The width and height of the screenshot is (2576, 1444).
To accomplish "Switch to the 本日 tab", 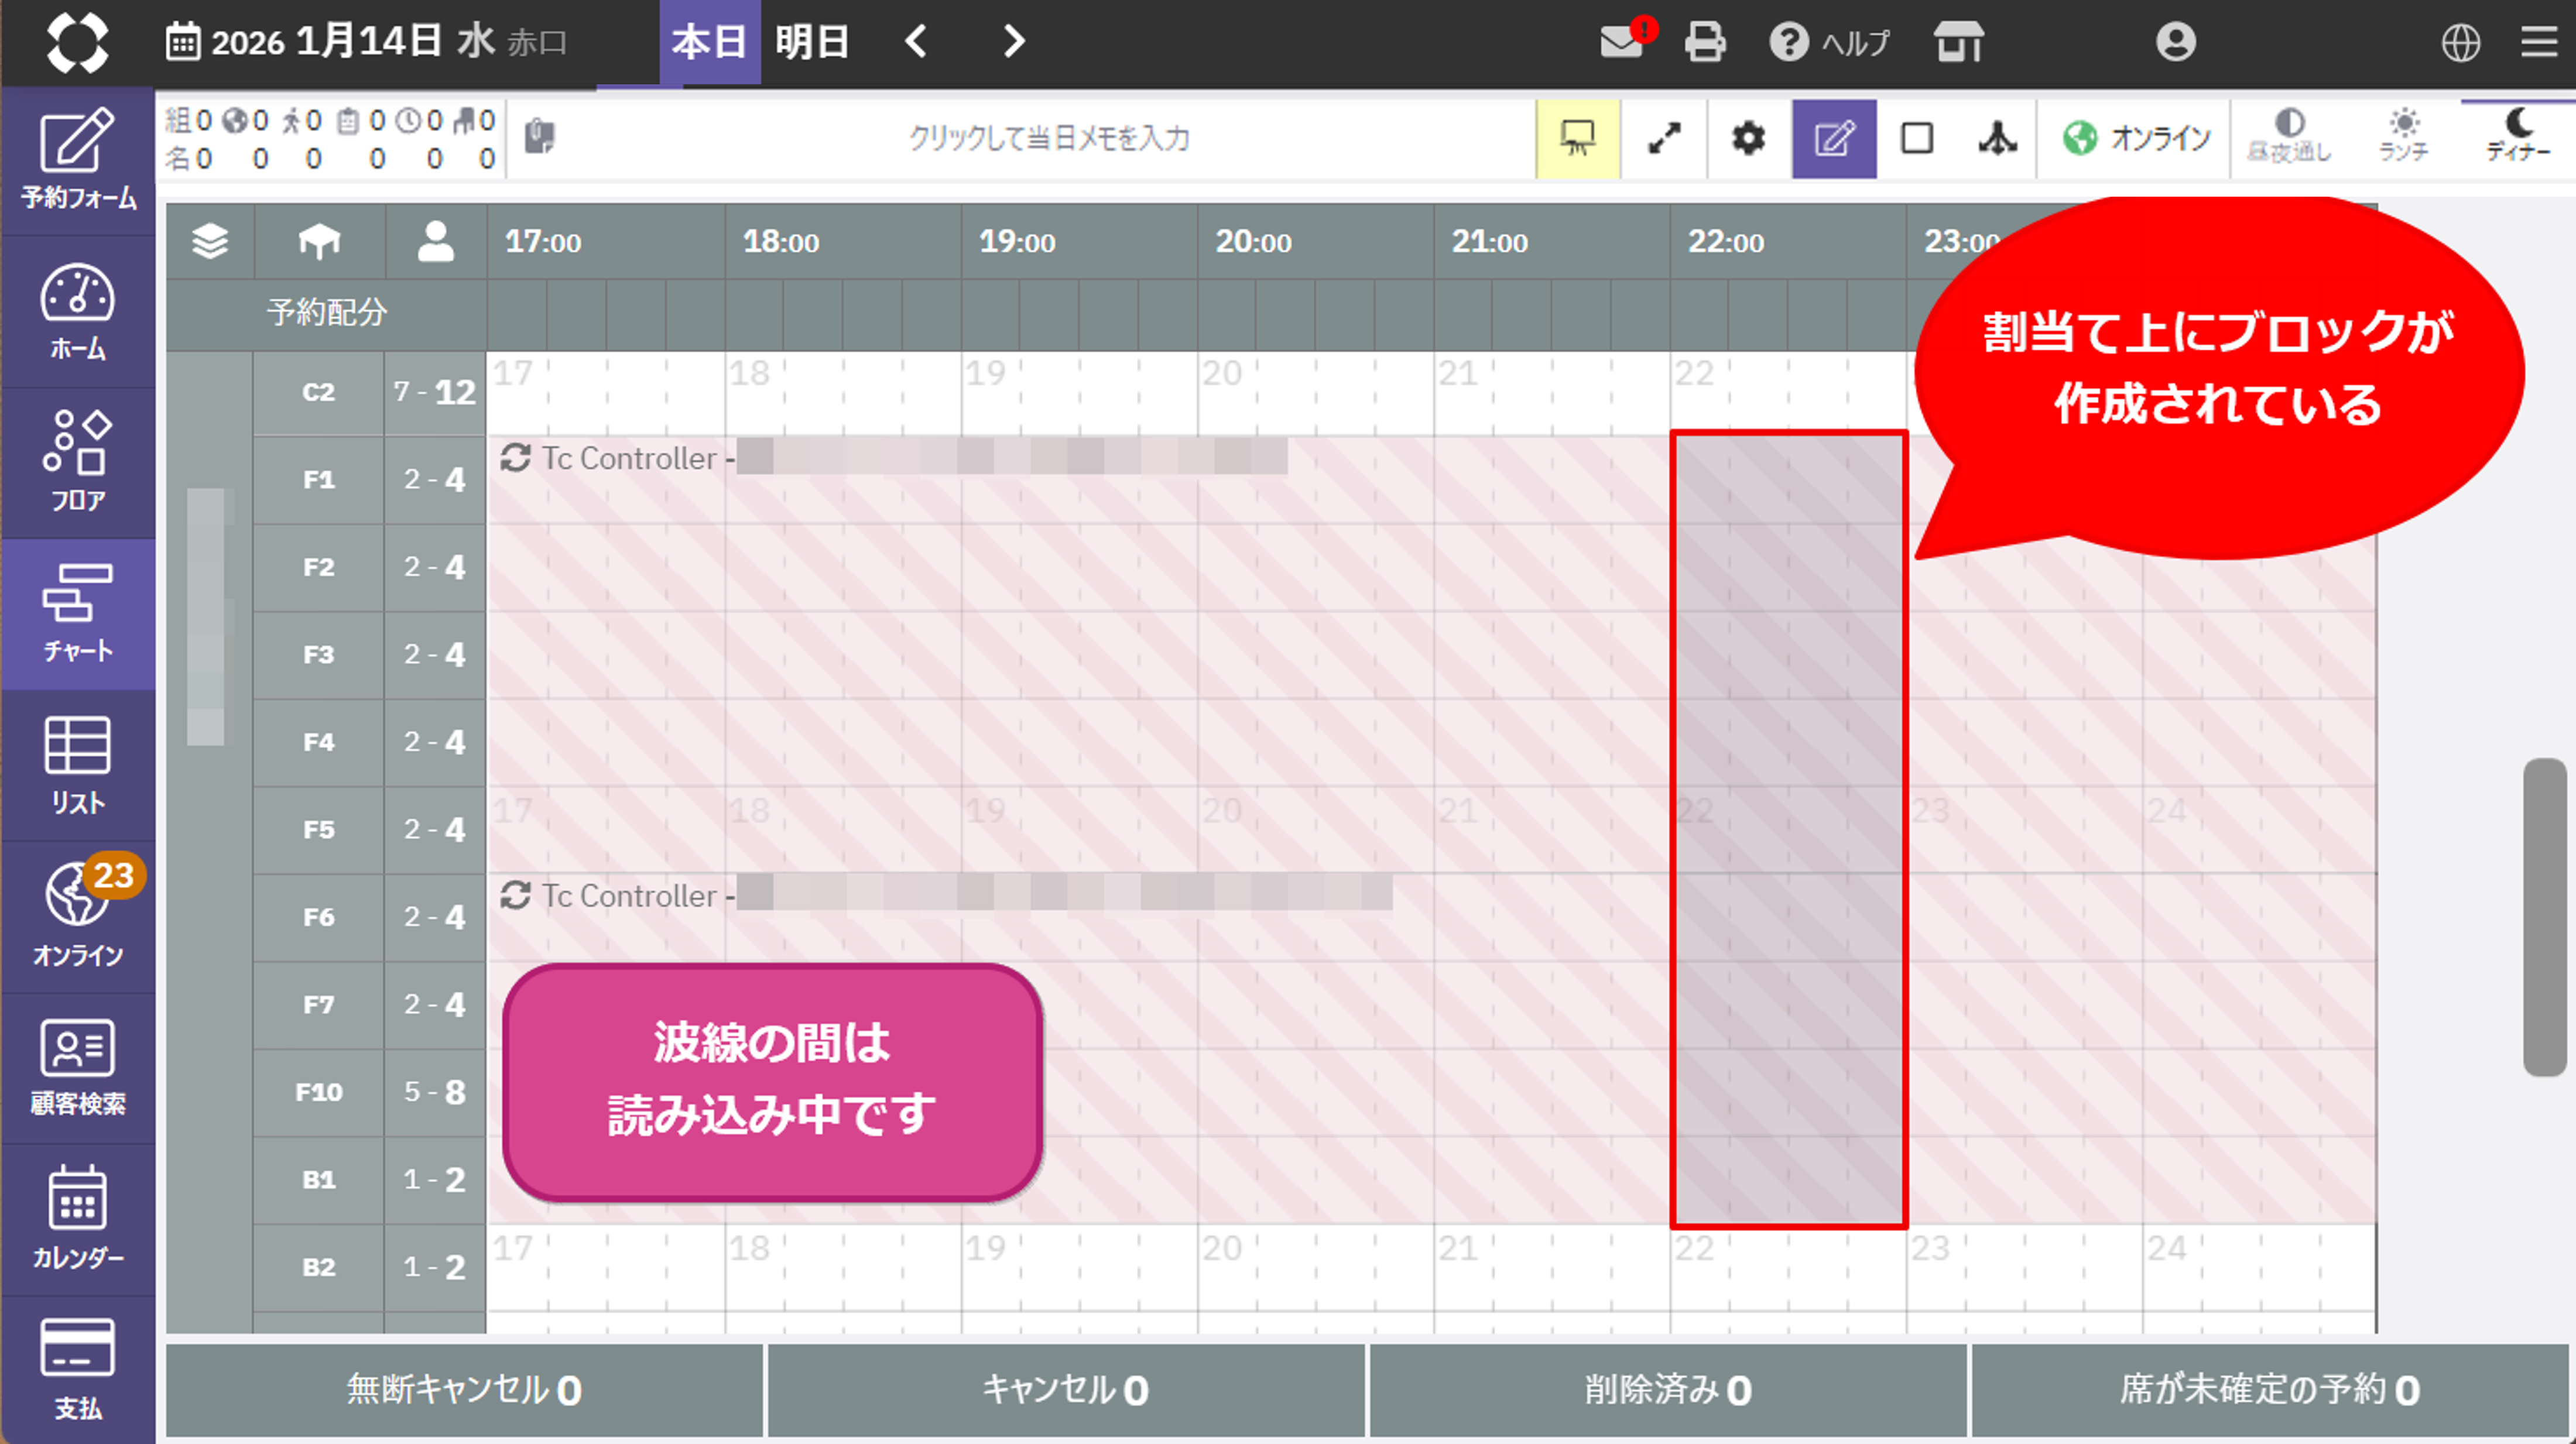I will [x=709, y=42].
